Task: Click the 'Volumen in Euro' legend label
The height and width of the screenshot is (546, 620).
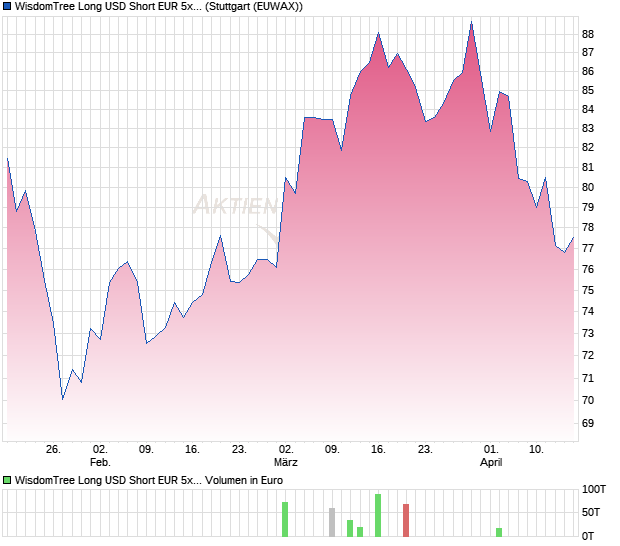Action: point(244,480)
